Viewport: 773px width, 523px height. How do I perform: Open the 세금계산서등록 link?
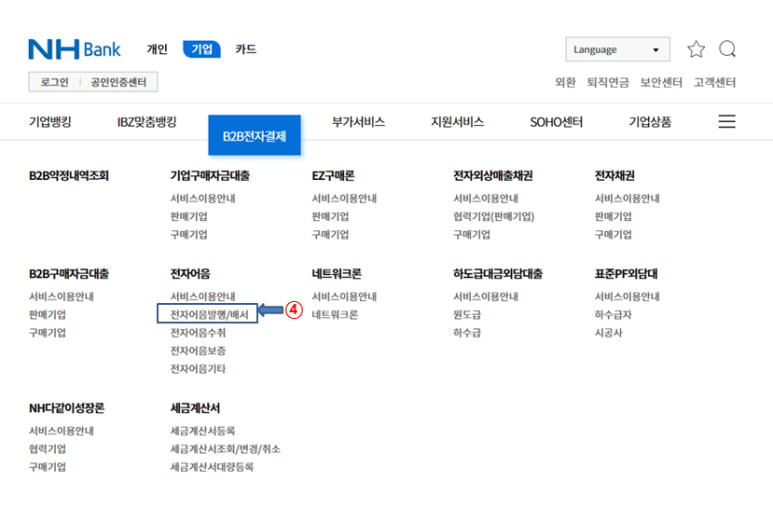coord(203,431)
